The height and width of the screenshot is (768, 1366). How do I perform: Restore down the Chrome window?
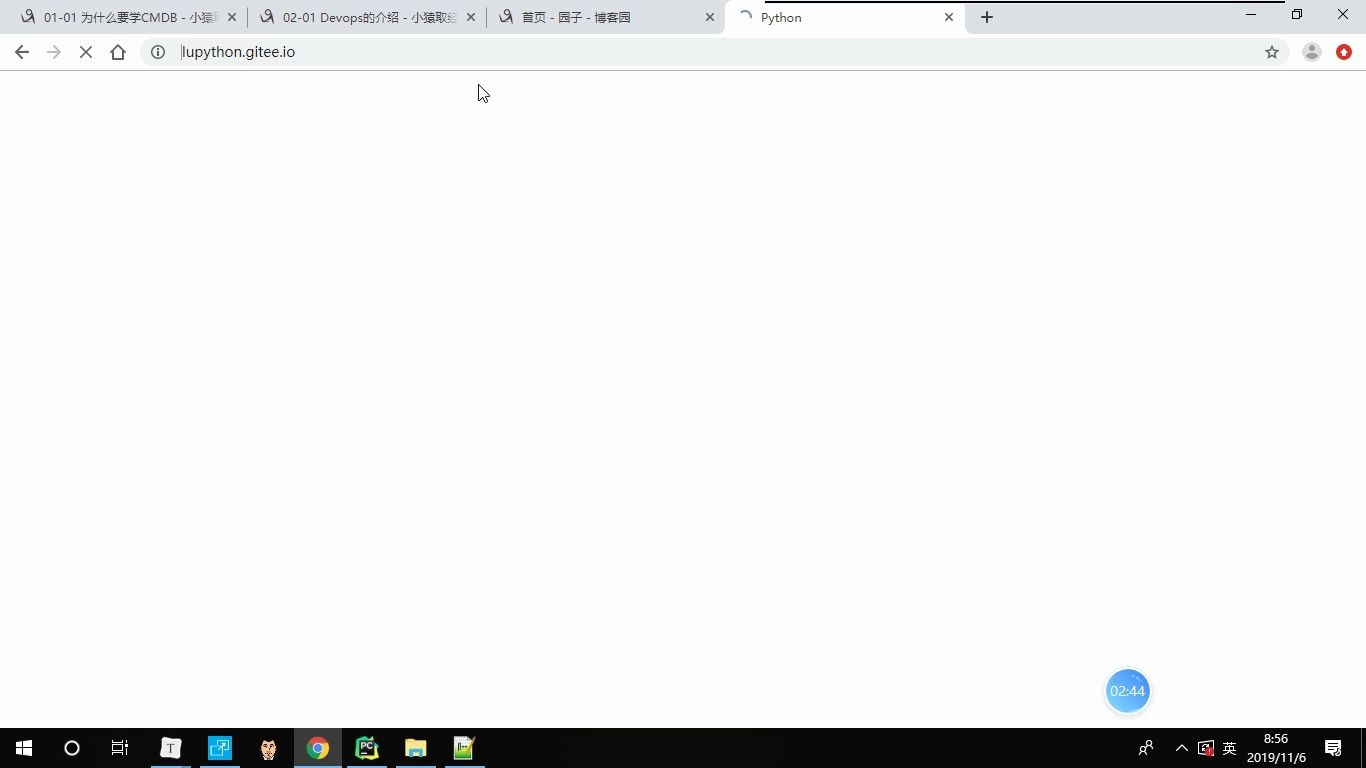(x=1297, y=14)
